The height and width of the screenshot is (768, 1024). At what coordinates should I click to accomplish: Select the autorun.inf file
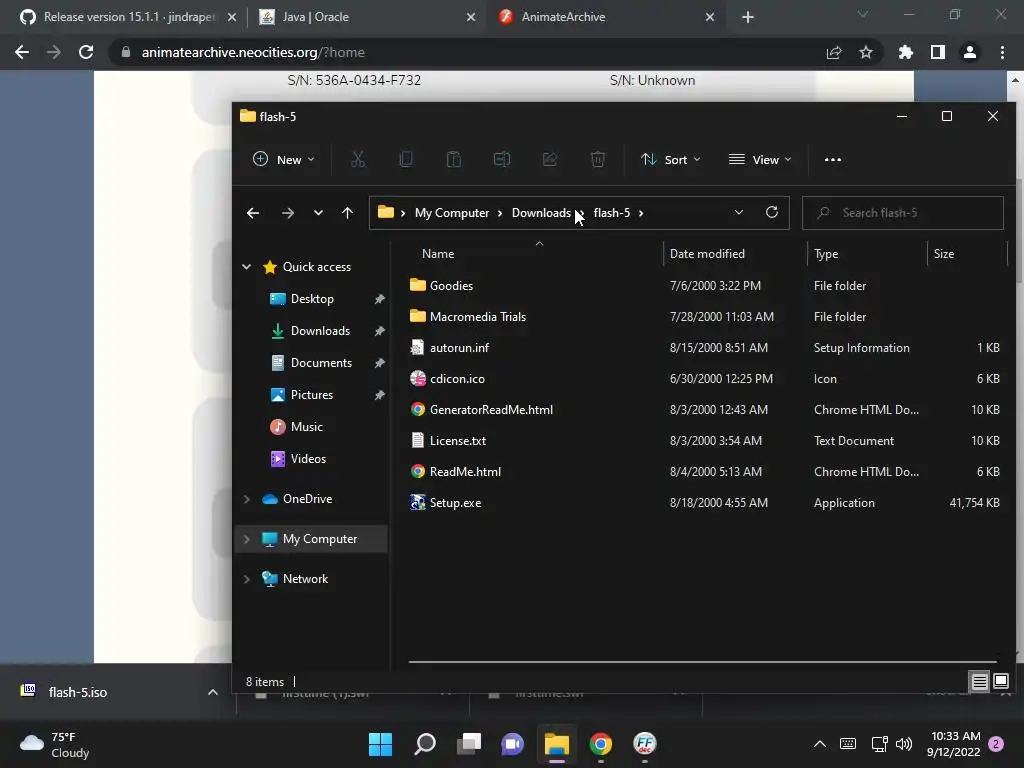[459, 347]
